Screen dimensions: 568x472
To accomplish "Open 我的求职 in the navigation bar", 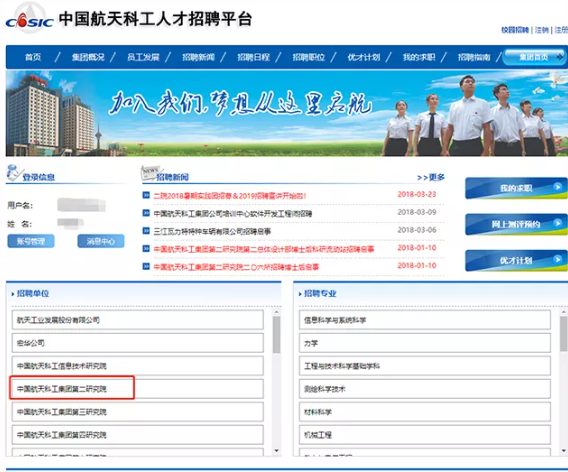I will (x=419, y=57).
